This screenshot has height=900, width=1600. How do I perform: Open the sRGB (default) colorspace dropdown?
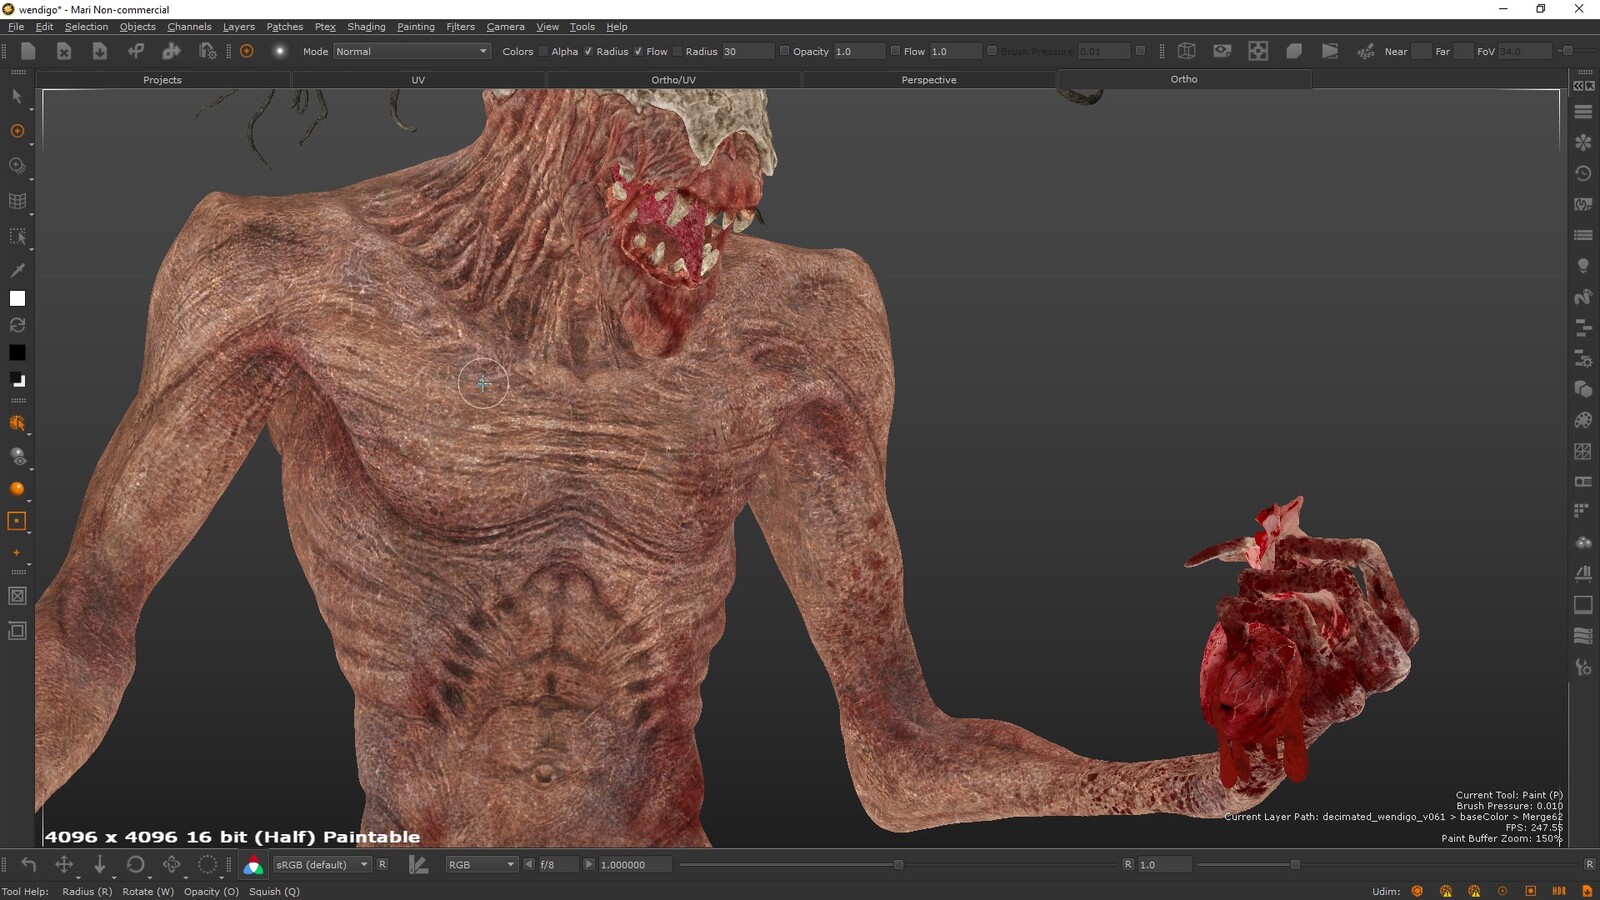[x=322, y=864]
